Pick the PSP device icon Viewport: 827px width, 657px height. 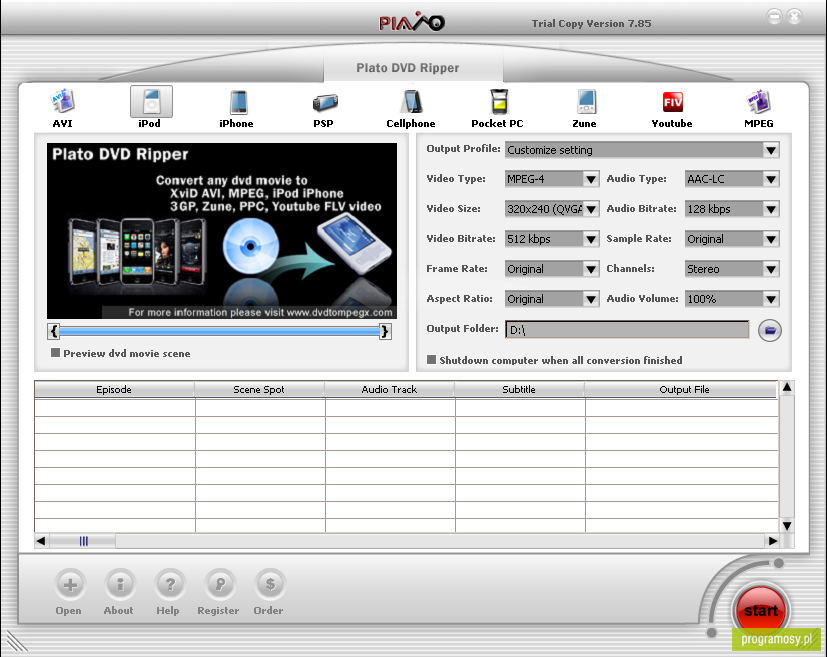pos(324,102)
